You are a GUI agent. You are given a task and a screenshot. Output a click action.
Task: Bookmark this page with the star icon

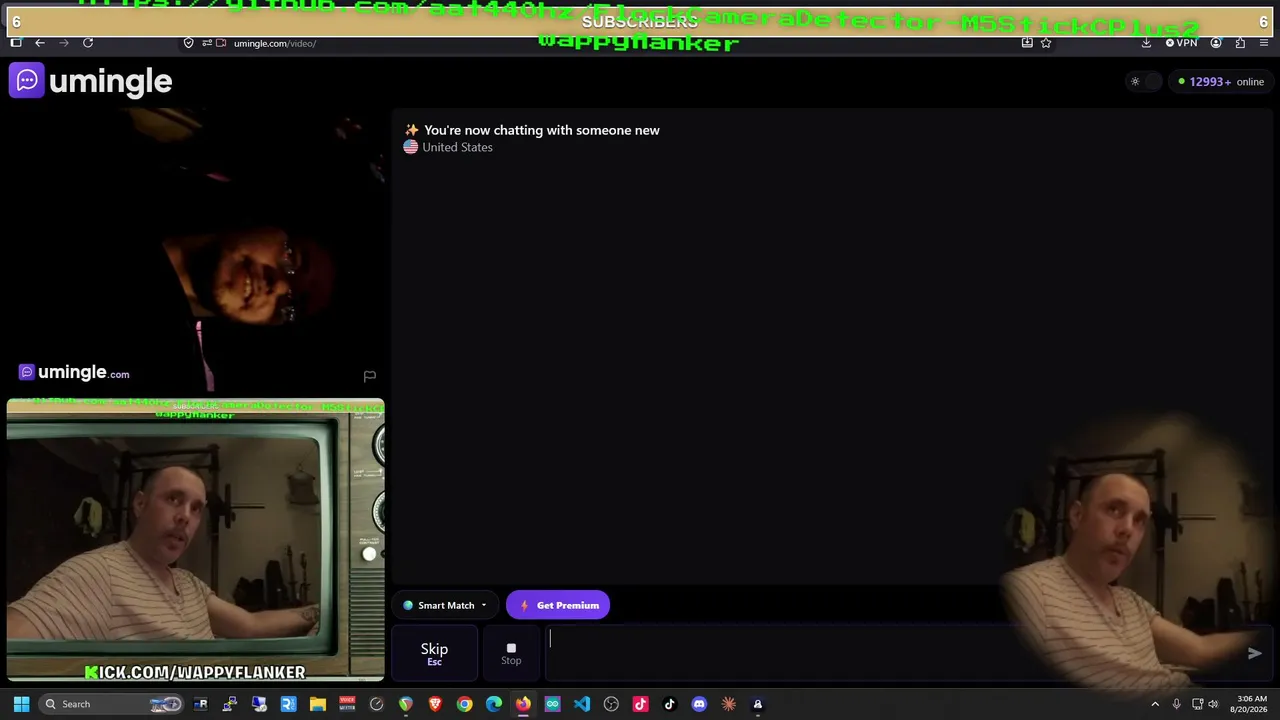[x=1046, y=43]
